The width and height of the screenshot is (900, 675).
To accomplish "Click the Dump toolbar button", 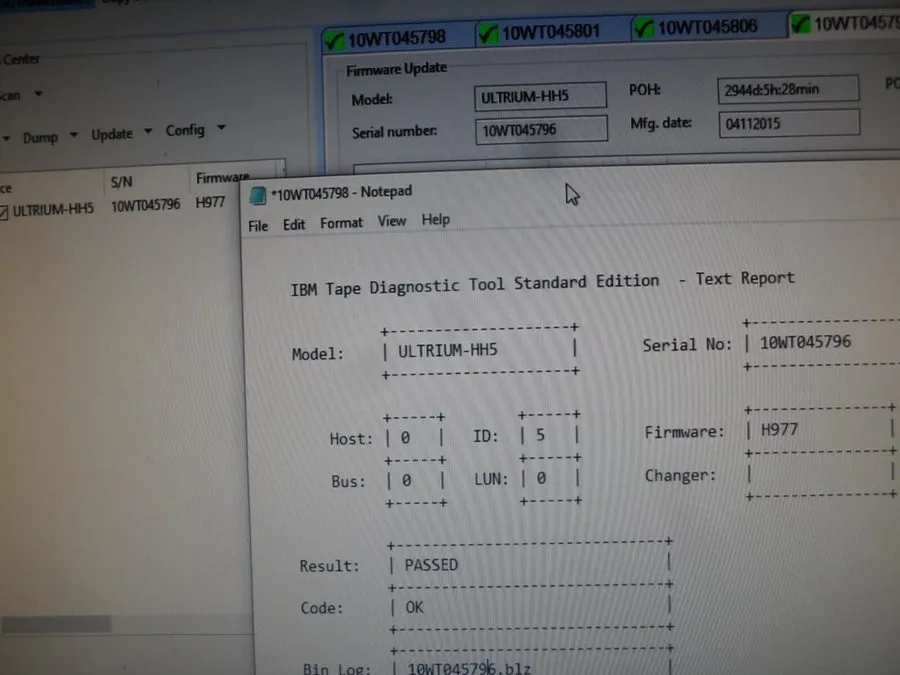I will pyautogui.click(x=40, y=138).
